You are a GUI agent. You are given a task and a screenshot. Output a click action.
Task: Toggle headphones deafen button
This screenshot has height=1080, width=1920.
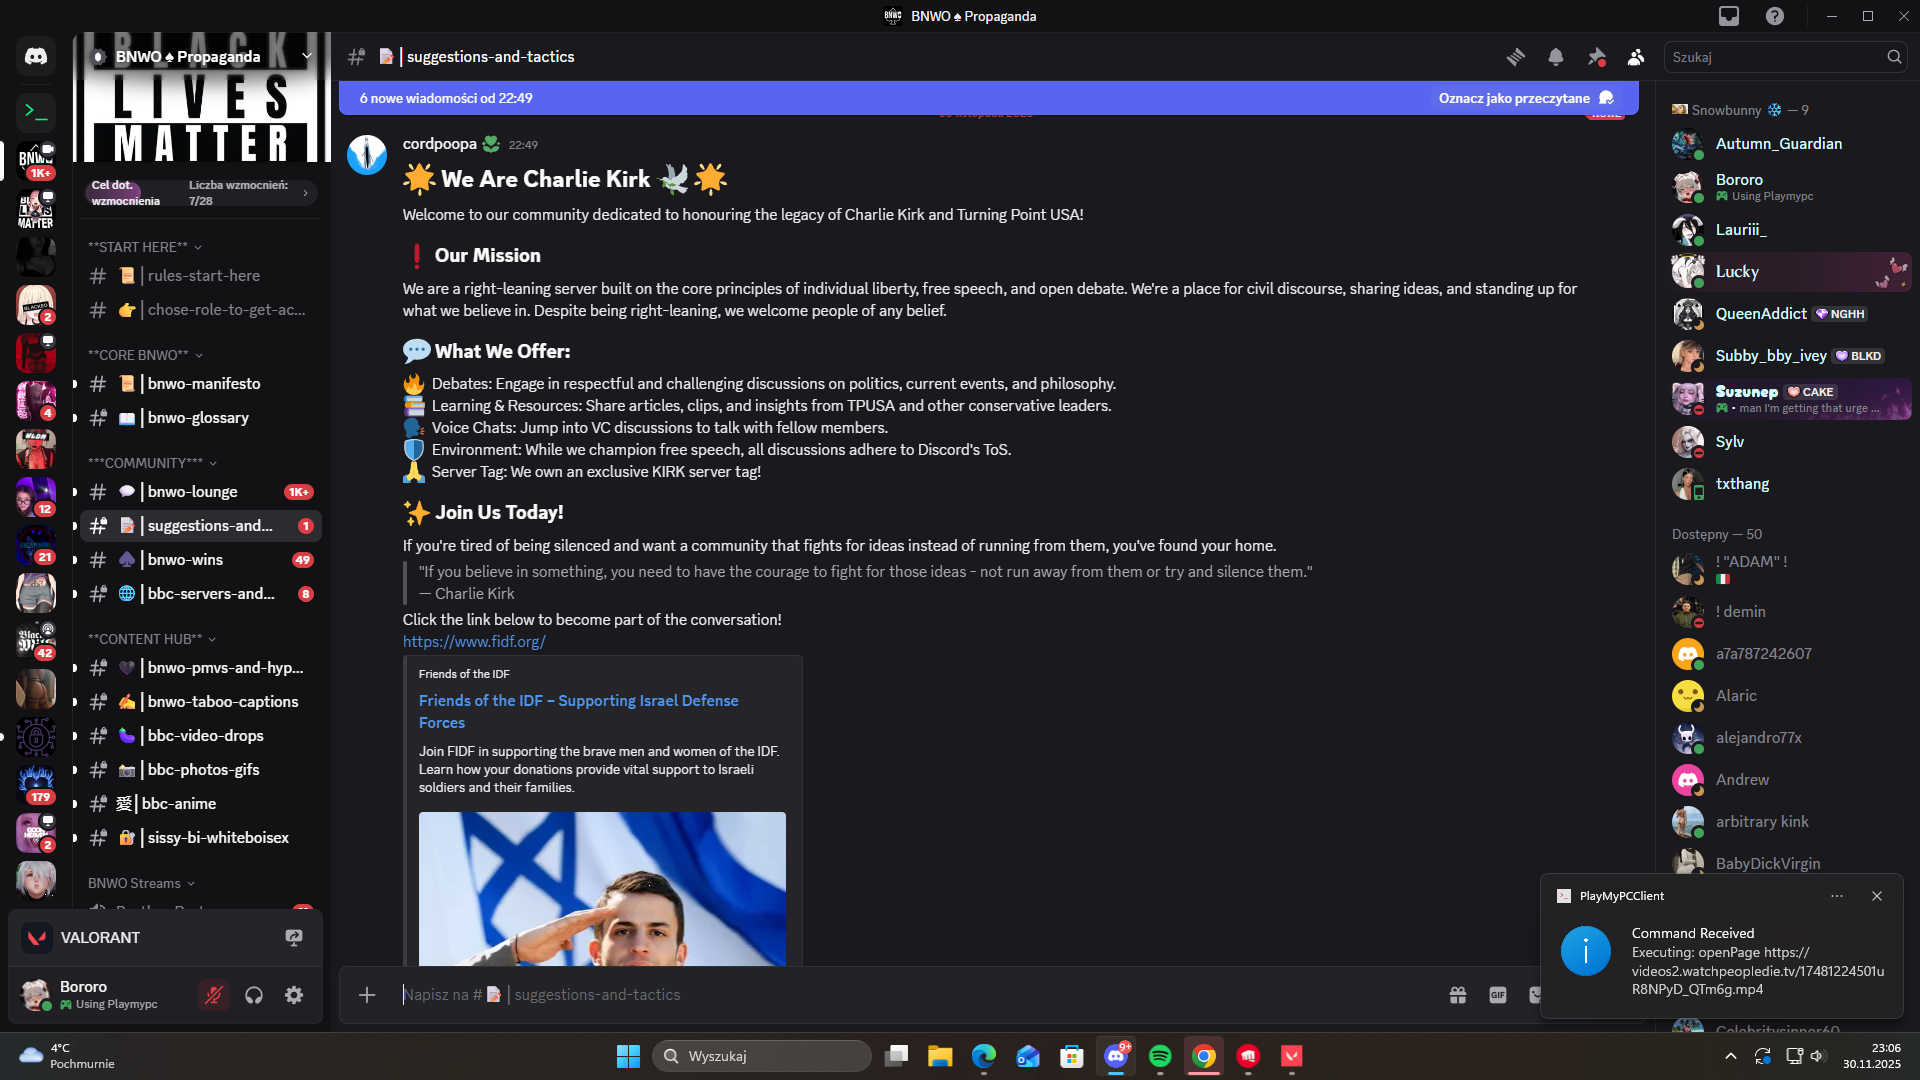(254, 995)
